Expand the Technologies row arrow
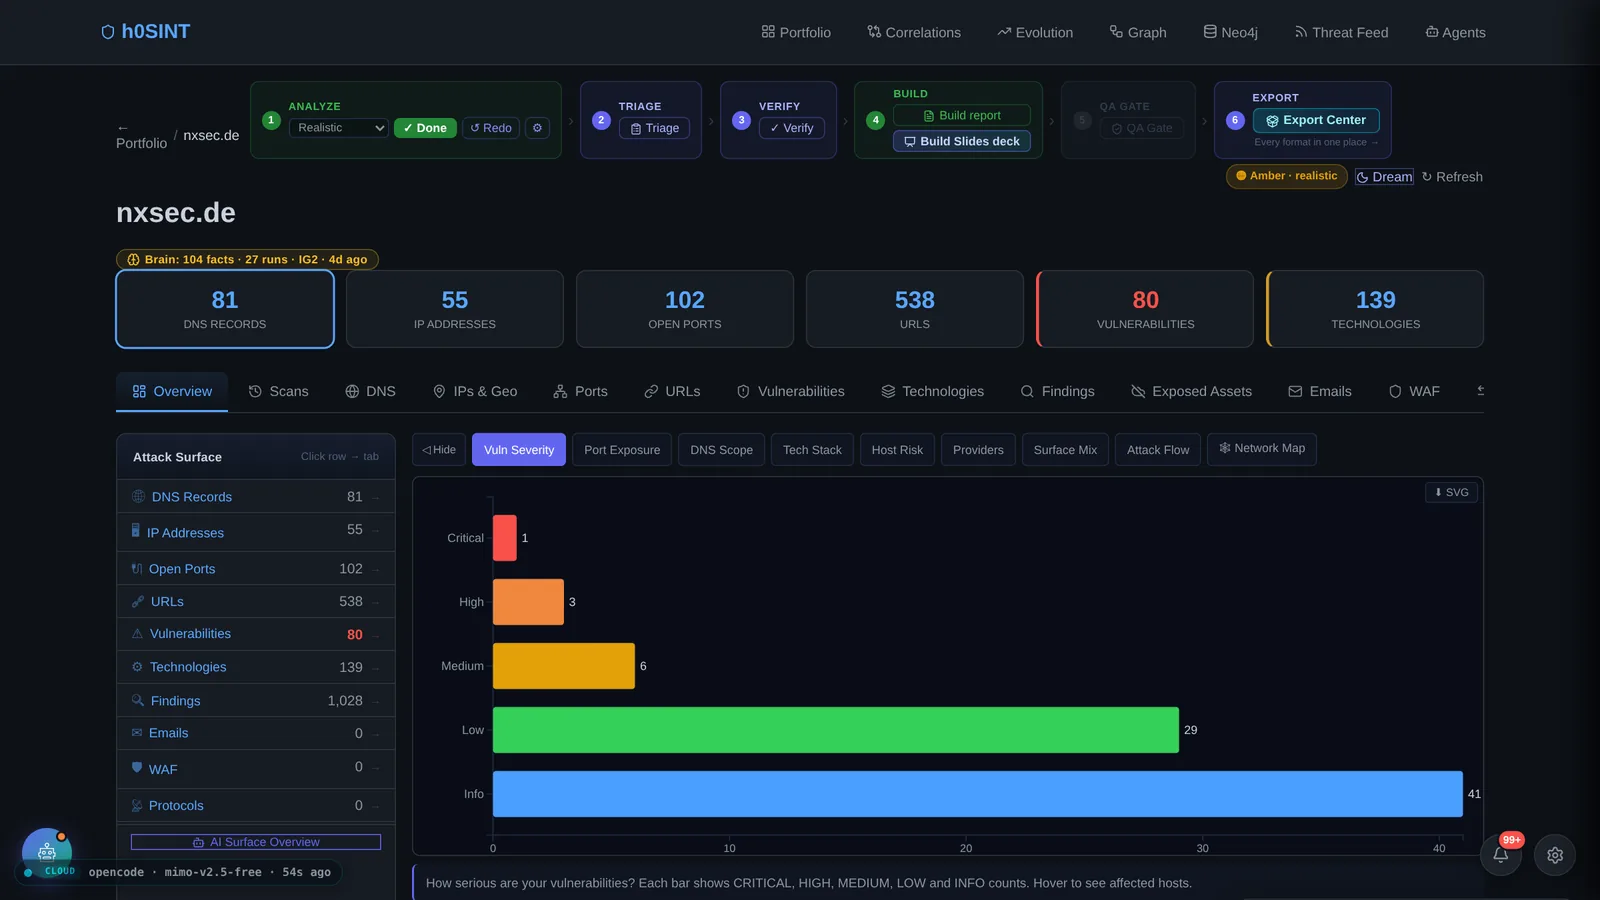1600x900 pixels. tap(377, 668)
